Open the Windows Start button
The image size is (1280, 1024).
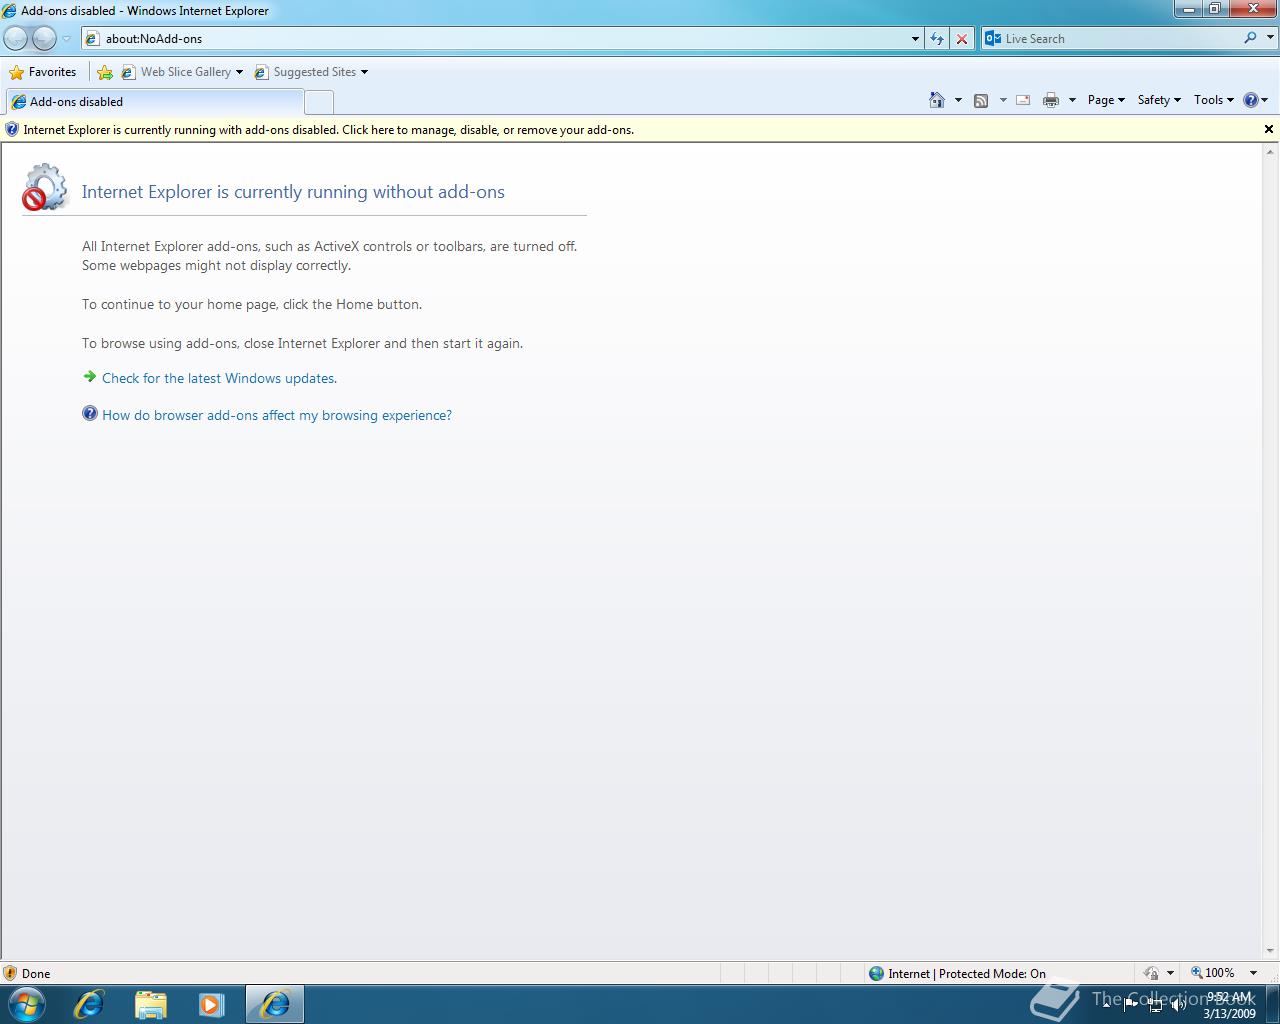tap(26, 1003)
